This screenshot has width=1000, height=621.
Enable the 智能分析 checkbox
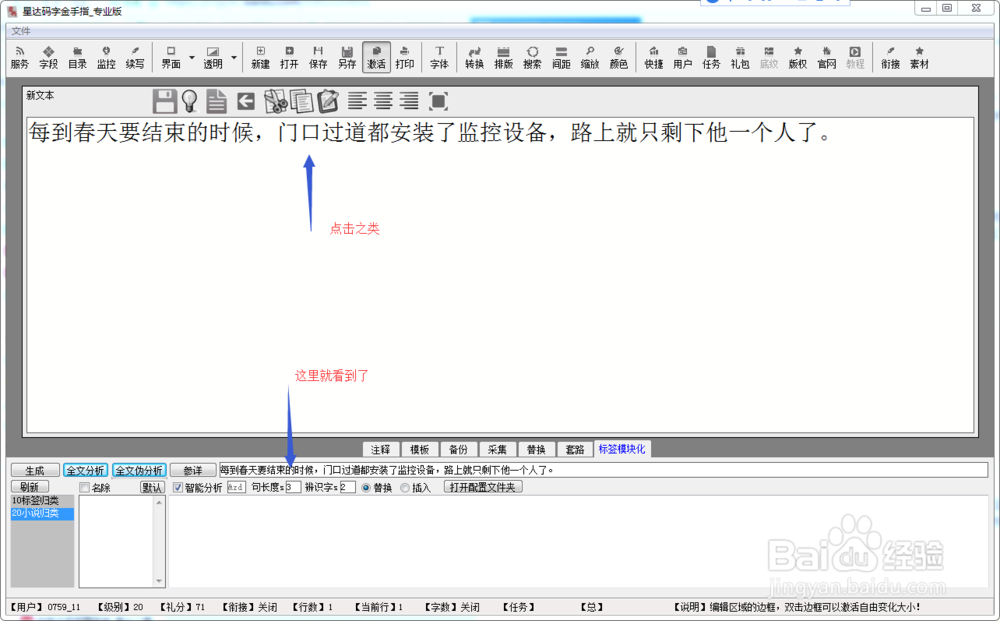coord(177,488)
